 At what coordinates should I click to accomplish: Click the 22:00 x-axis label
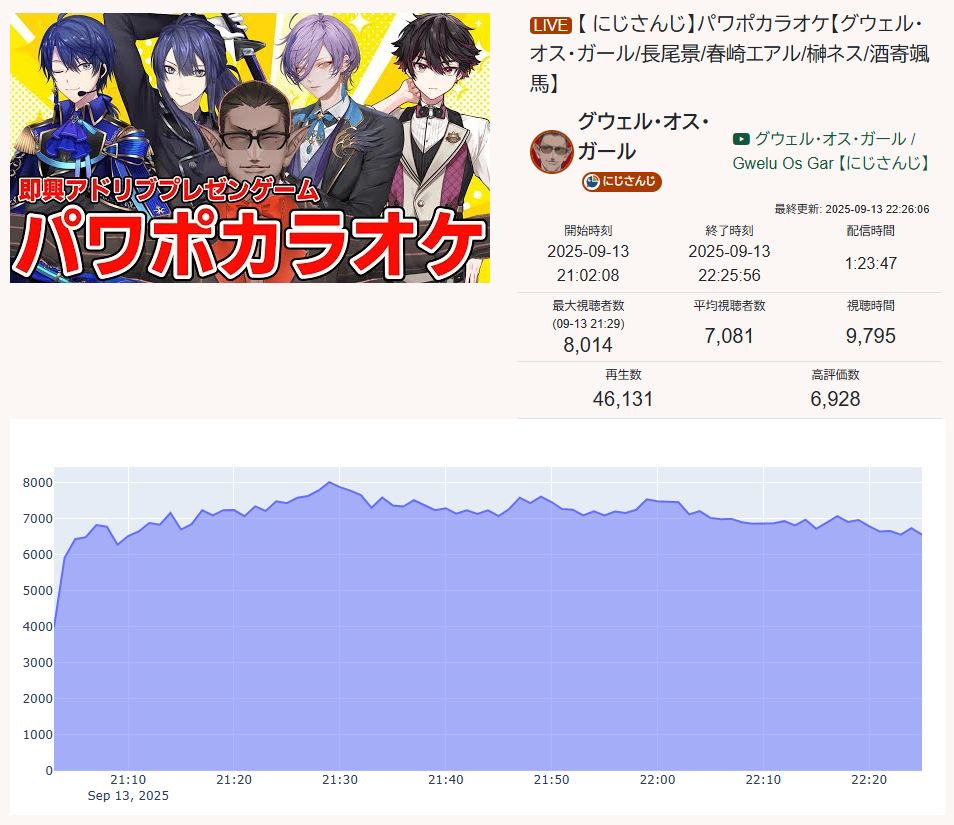point(657,779)
